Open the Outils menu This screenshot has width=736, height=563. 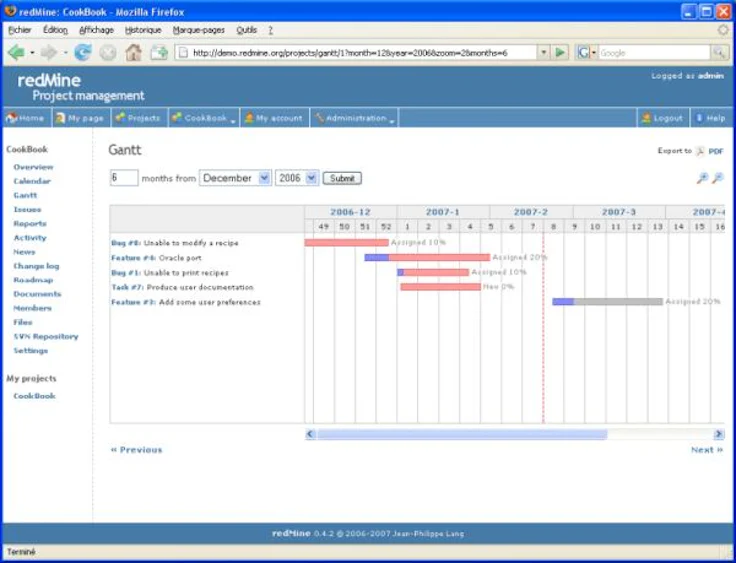tap(246, 30)
